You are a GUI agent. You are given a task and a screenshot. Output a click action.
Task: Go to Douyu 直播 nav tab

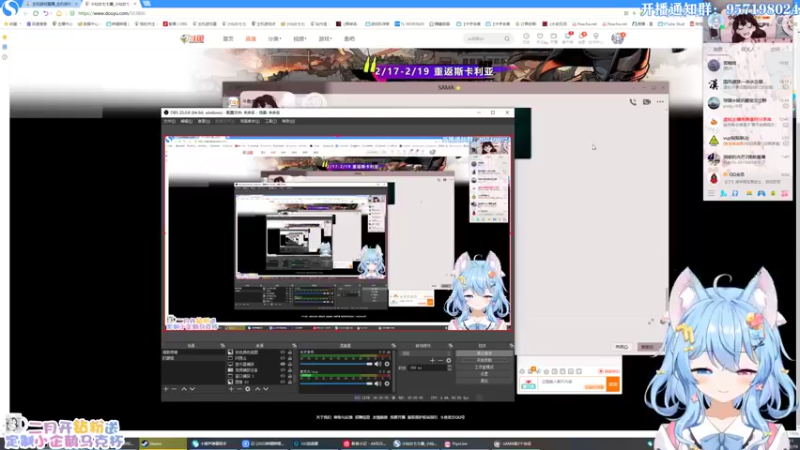pos(251,39)
